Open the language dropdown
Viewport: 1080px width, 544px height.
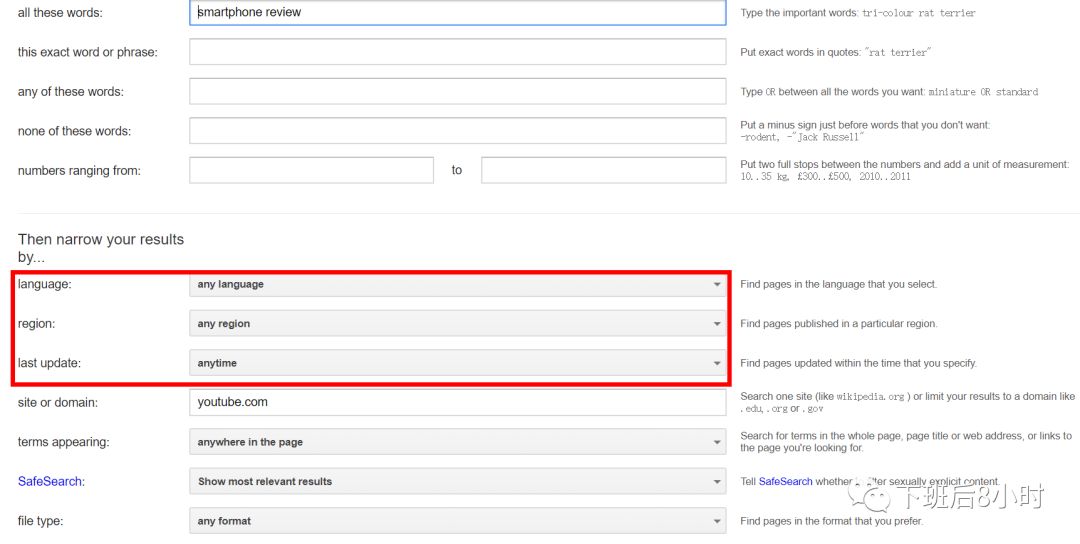click(x=457, y=284)
